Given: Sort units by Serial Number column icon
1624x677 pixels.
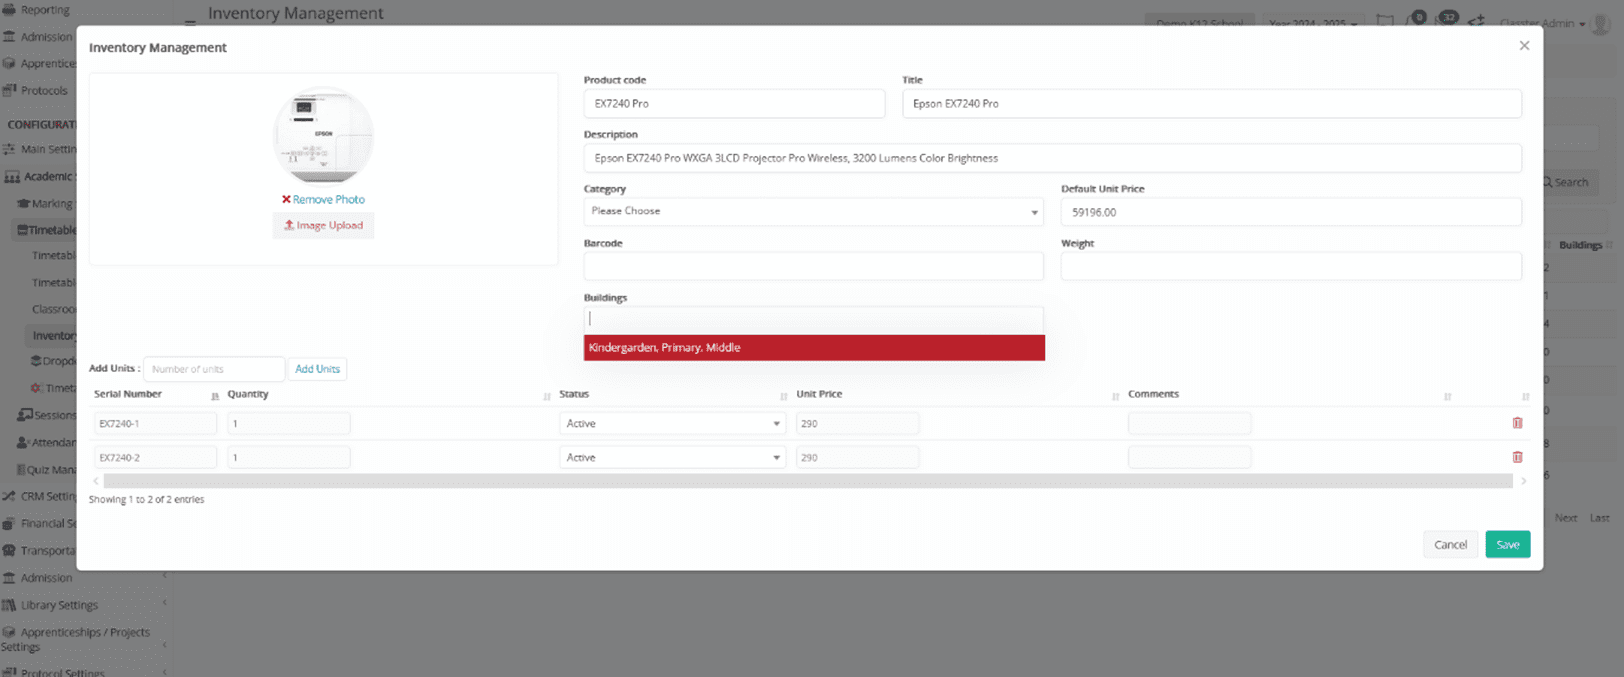Looking at the screenshot, I should tap(215, 397).
